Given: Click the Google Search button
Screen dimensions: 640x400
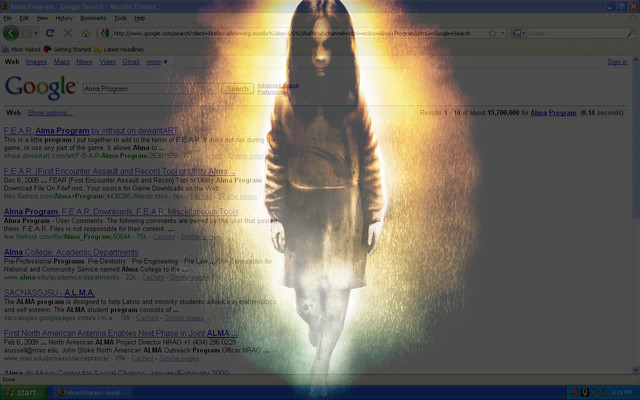Looking at the screenshot, I should coord(237,89).
